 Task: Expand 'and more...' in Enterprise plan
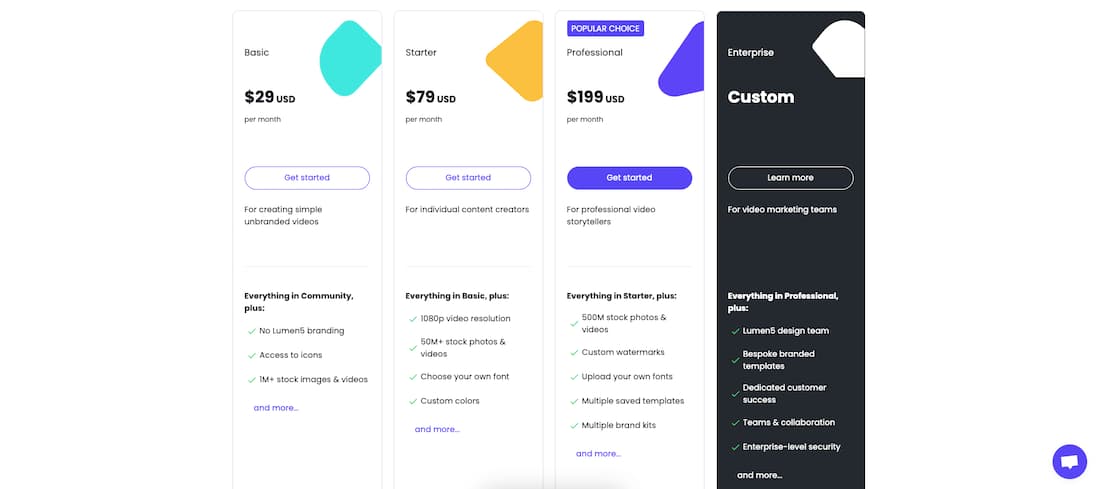pyautogui.click(x=759, y=475)
